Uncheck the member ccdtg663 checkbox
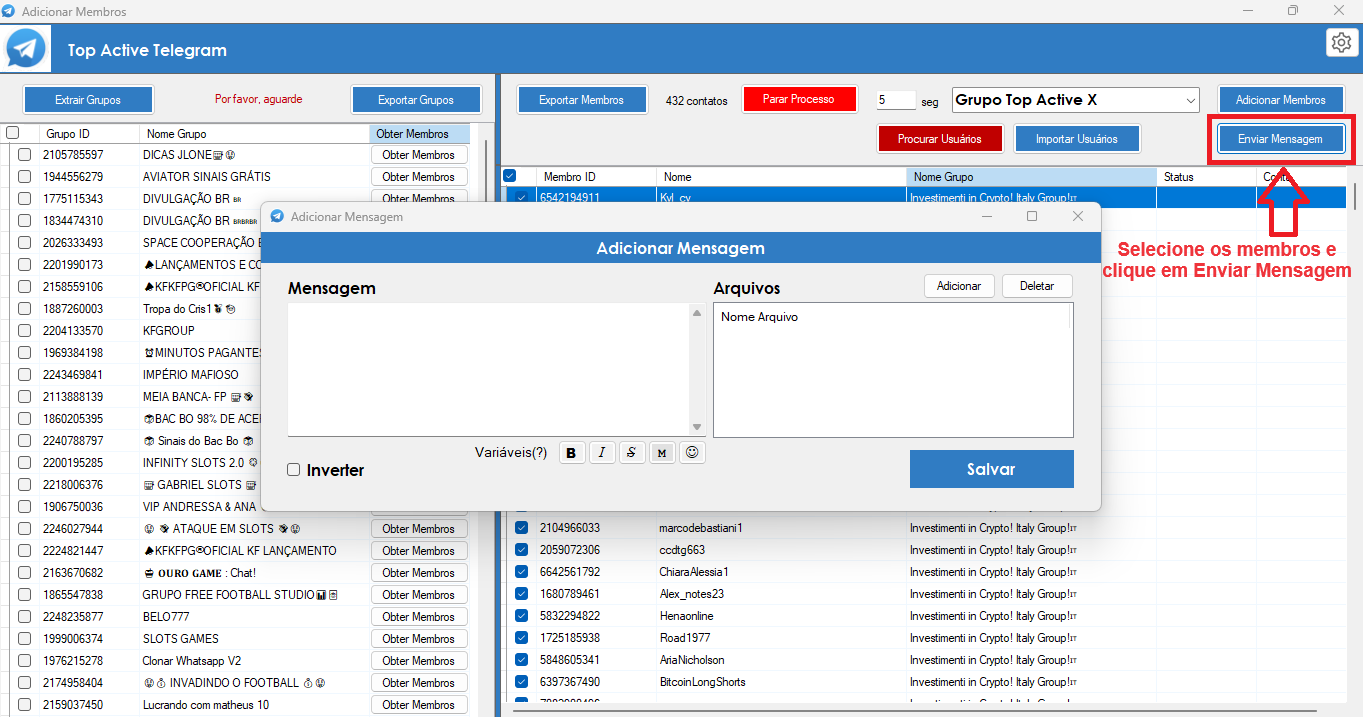Screen dimensions: 1363x717 click(521, 550)
